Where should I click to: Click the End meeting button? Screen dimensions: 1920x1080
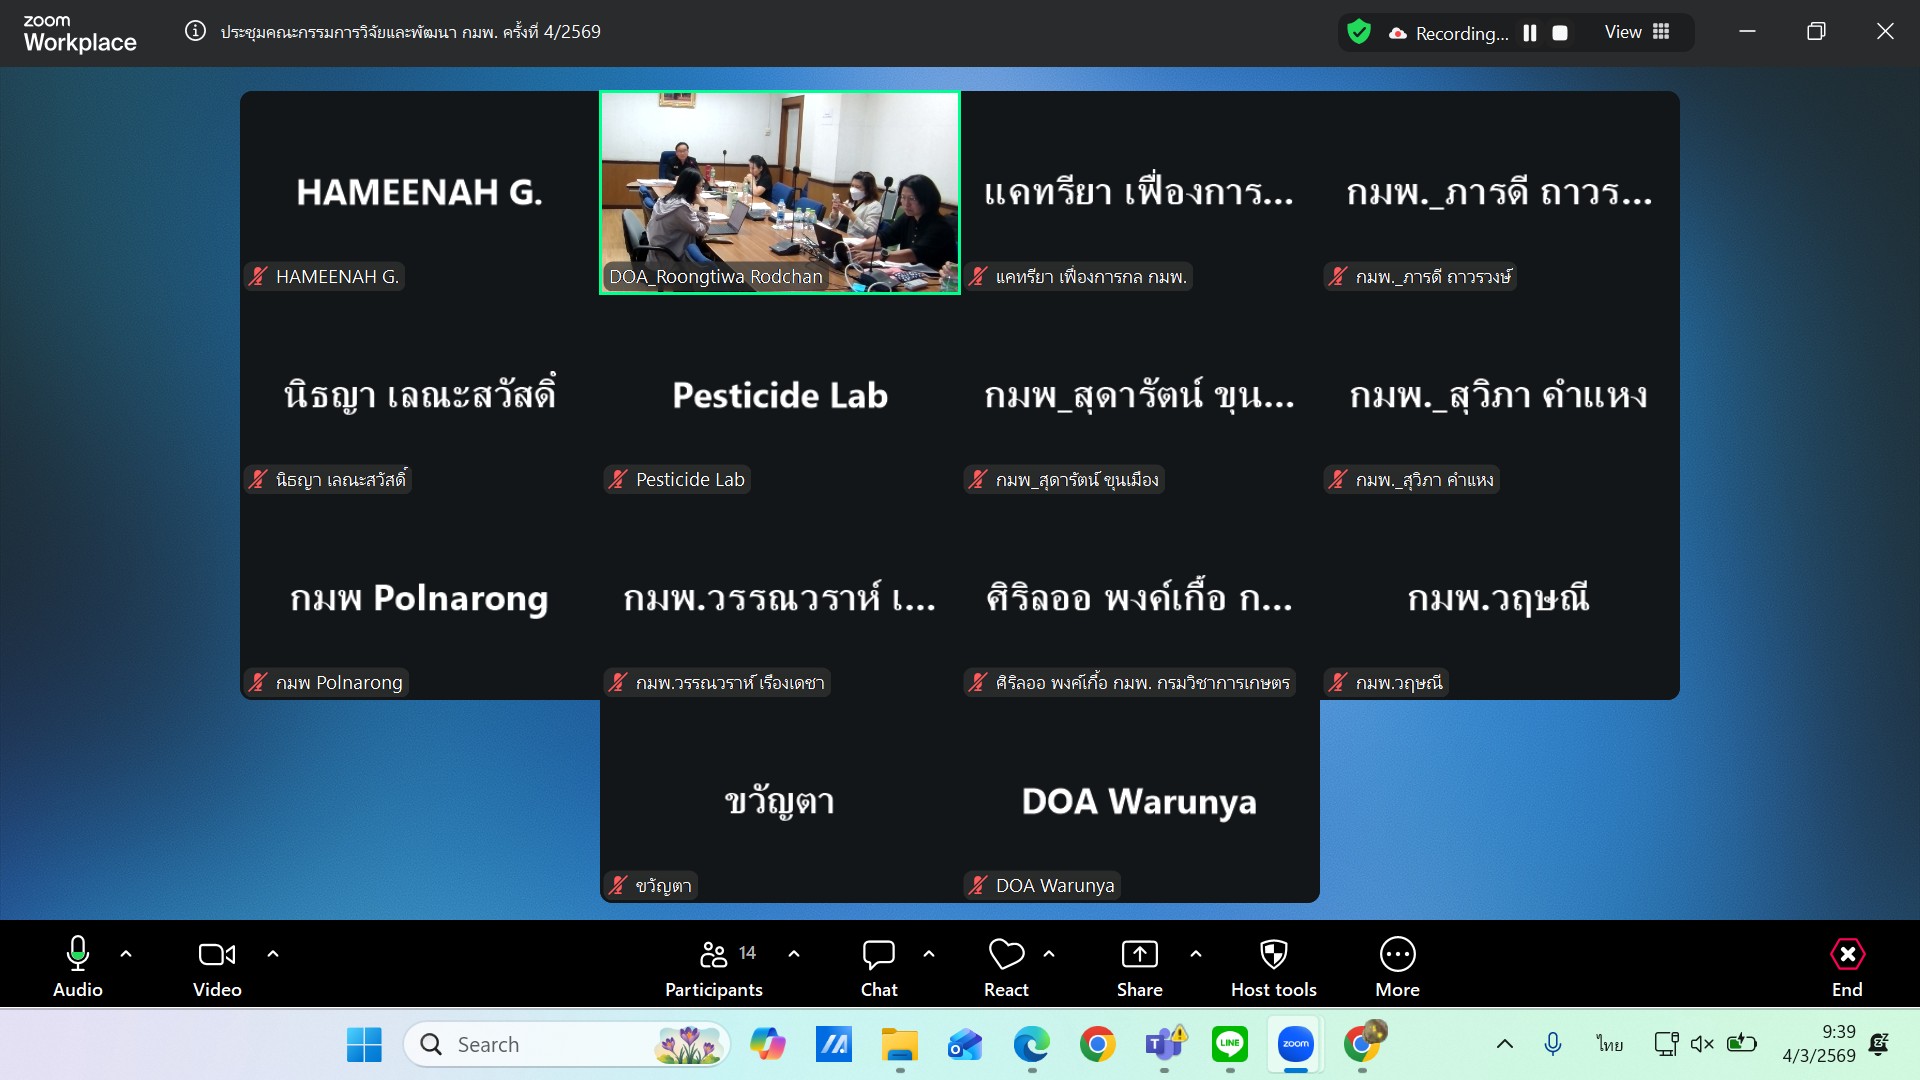[x=1846, y=956]
